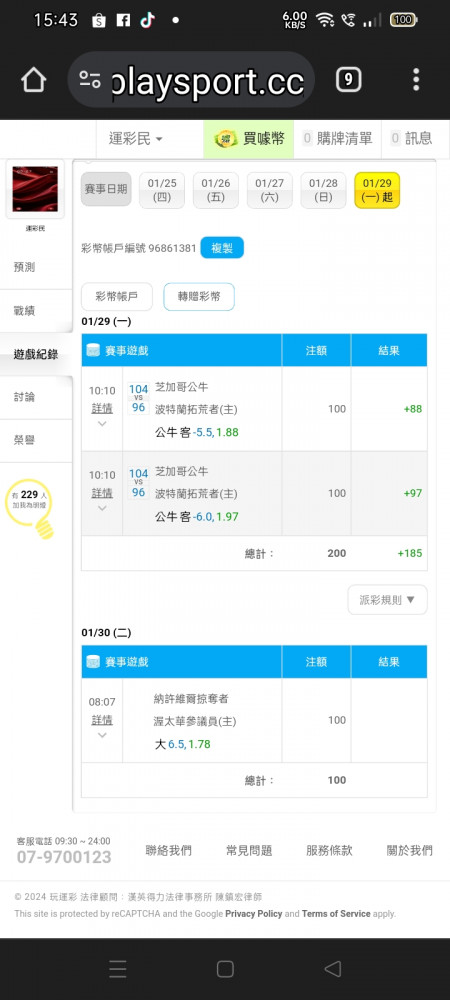Open the 購牌清單 tab

337,138
